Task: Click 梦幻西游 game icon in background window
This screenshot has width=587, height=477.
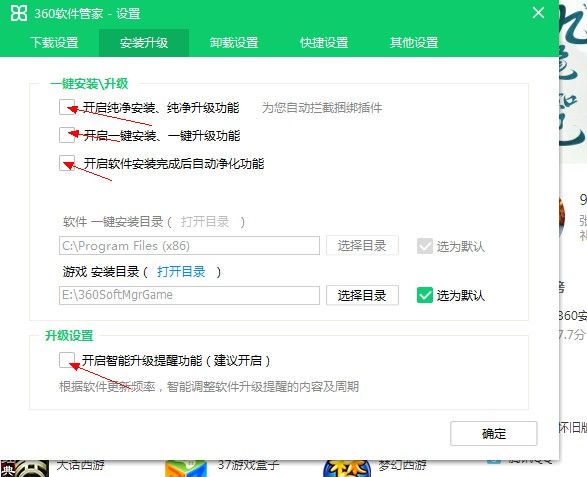Action: pos(347,469)
